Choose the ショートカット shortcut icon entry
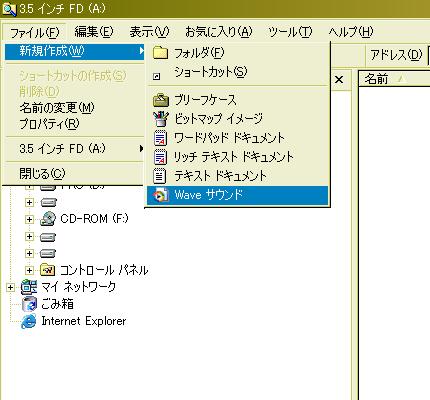 point(157,77)
